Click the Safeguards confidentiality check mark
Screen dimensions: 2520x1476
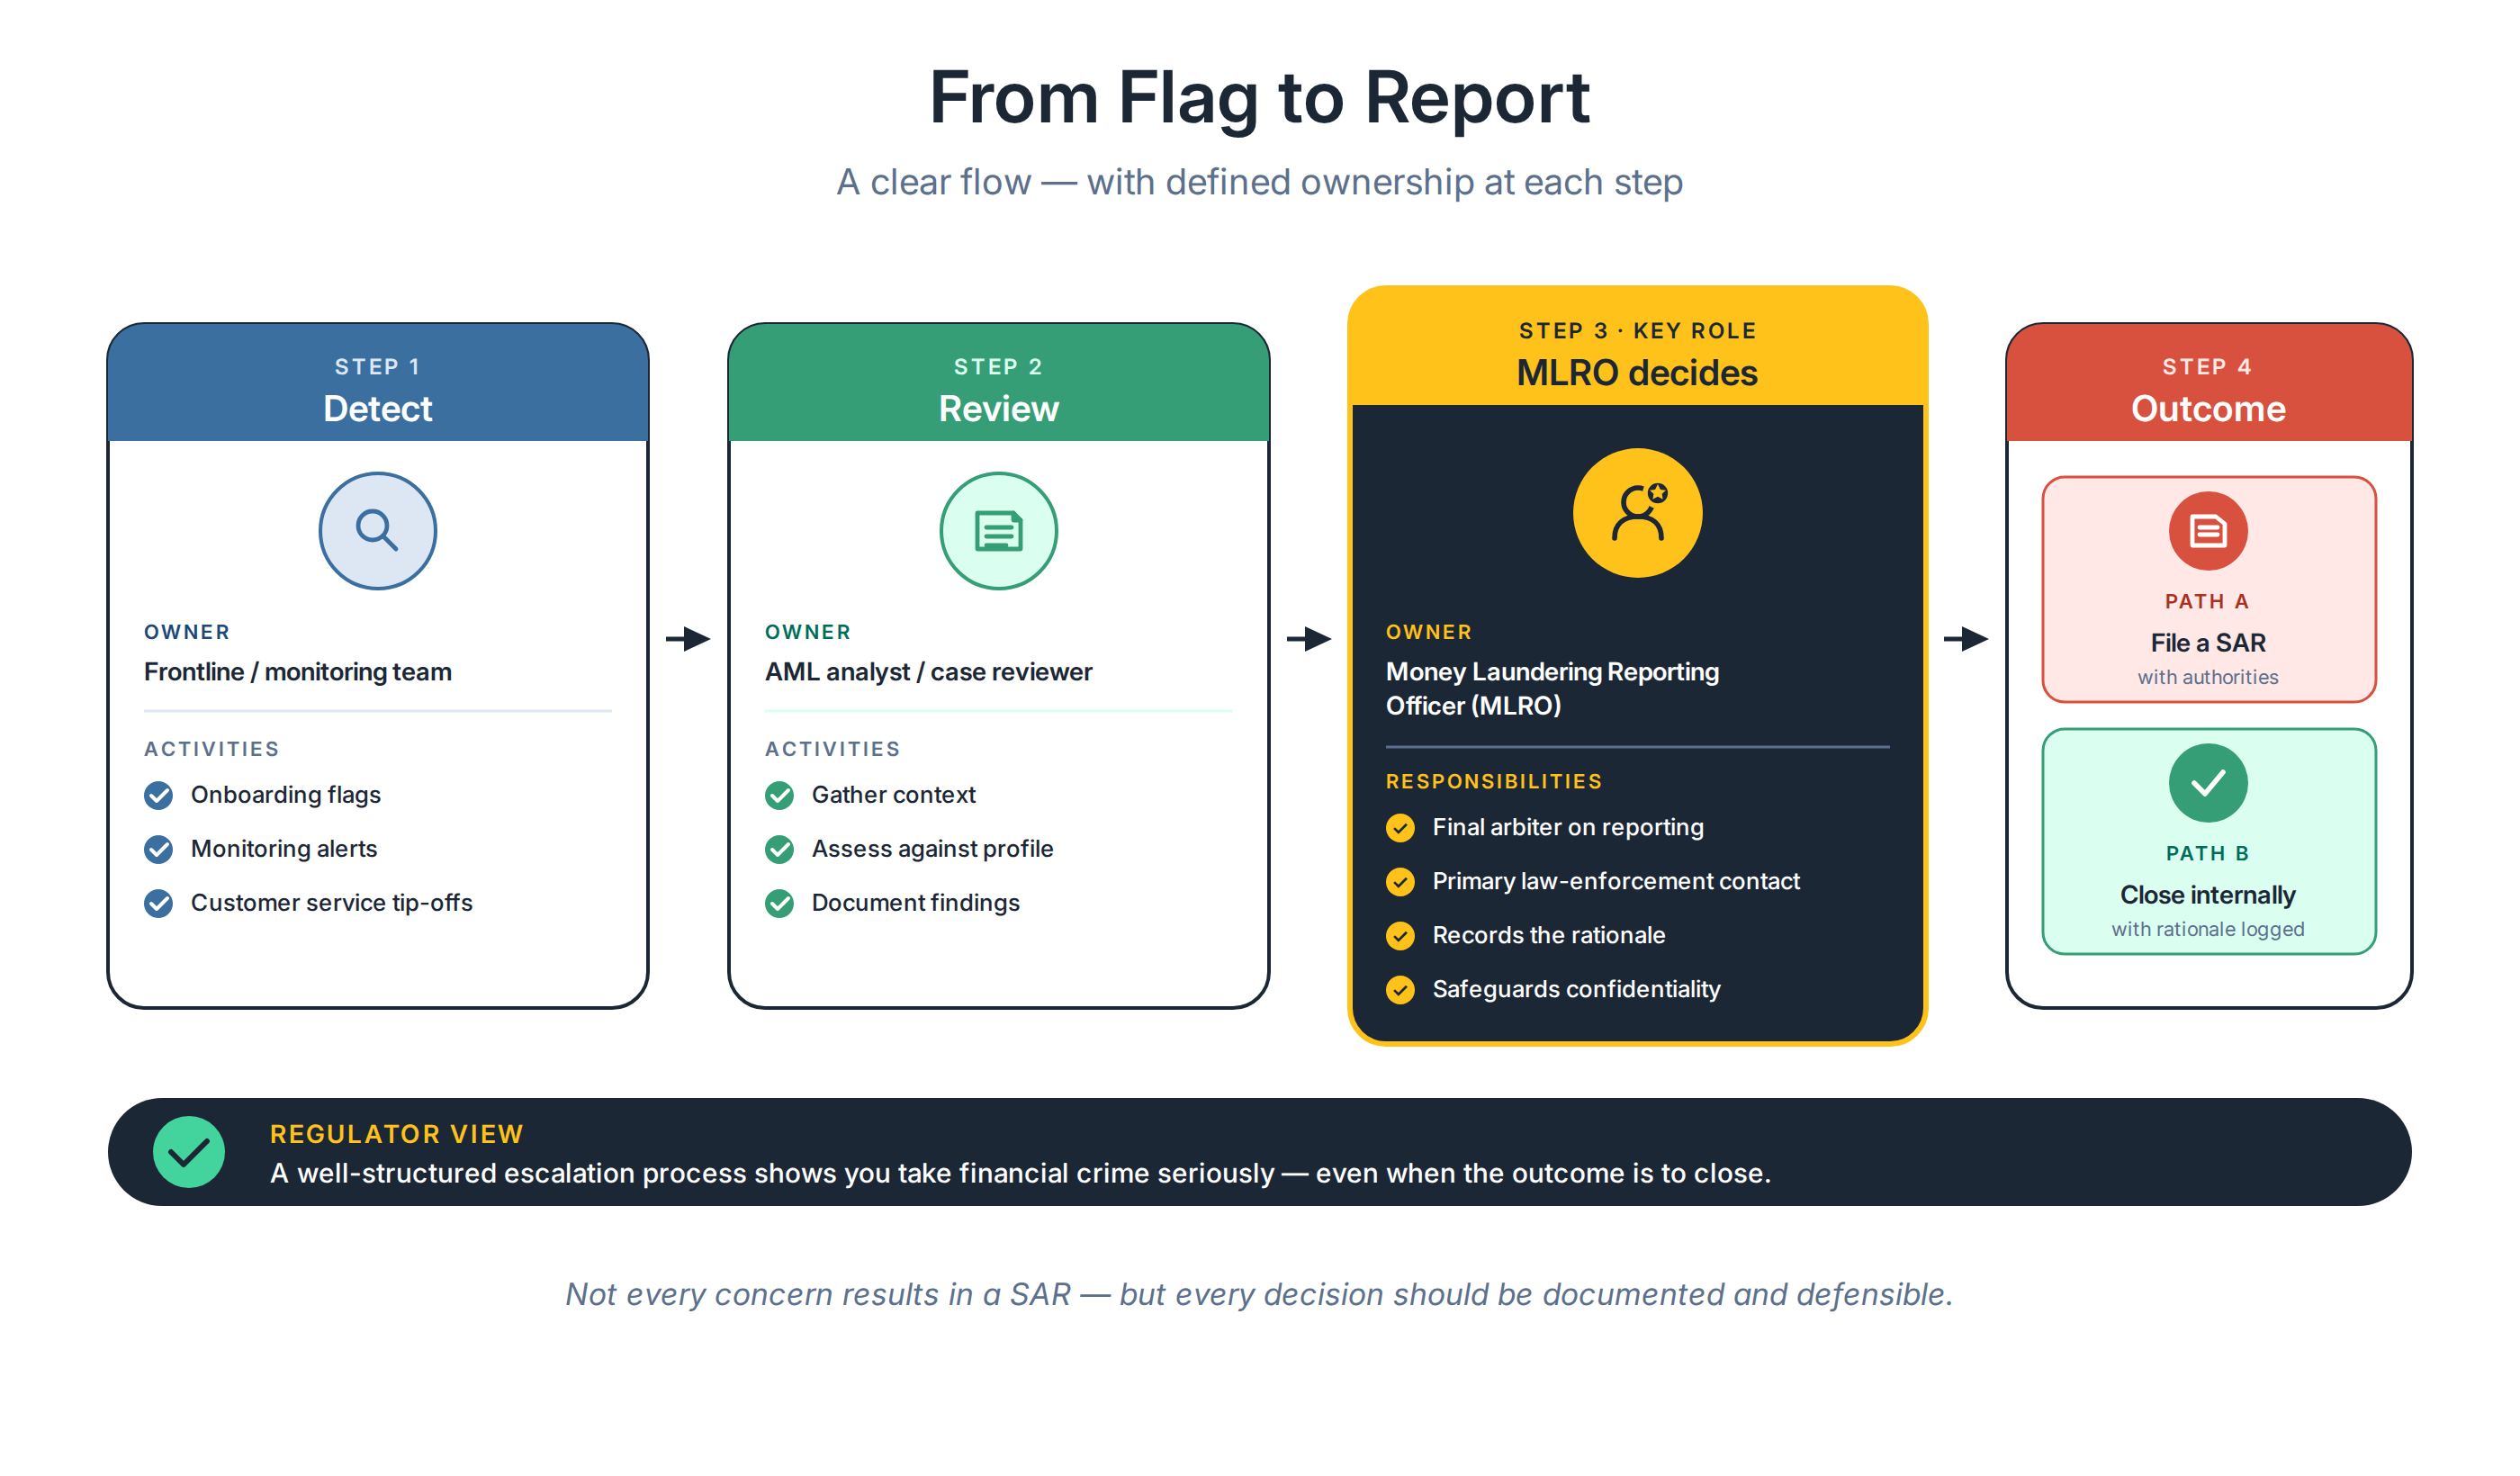tap(1400, 989)
